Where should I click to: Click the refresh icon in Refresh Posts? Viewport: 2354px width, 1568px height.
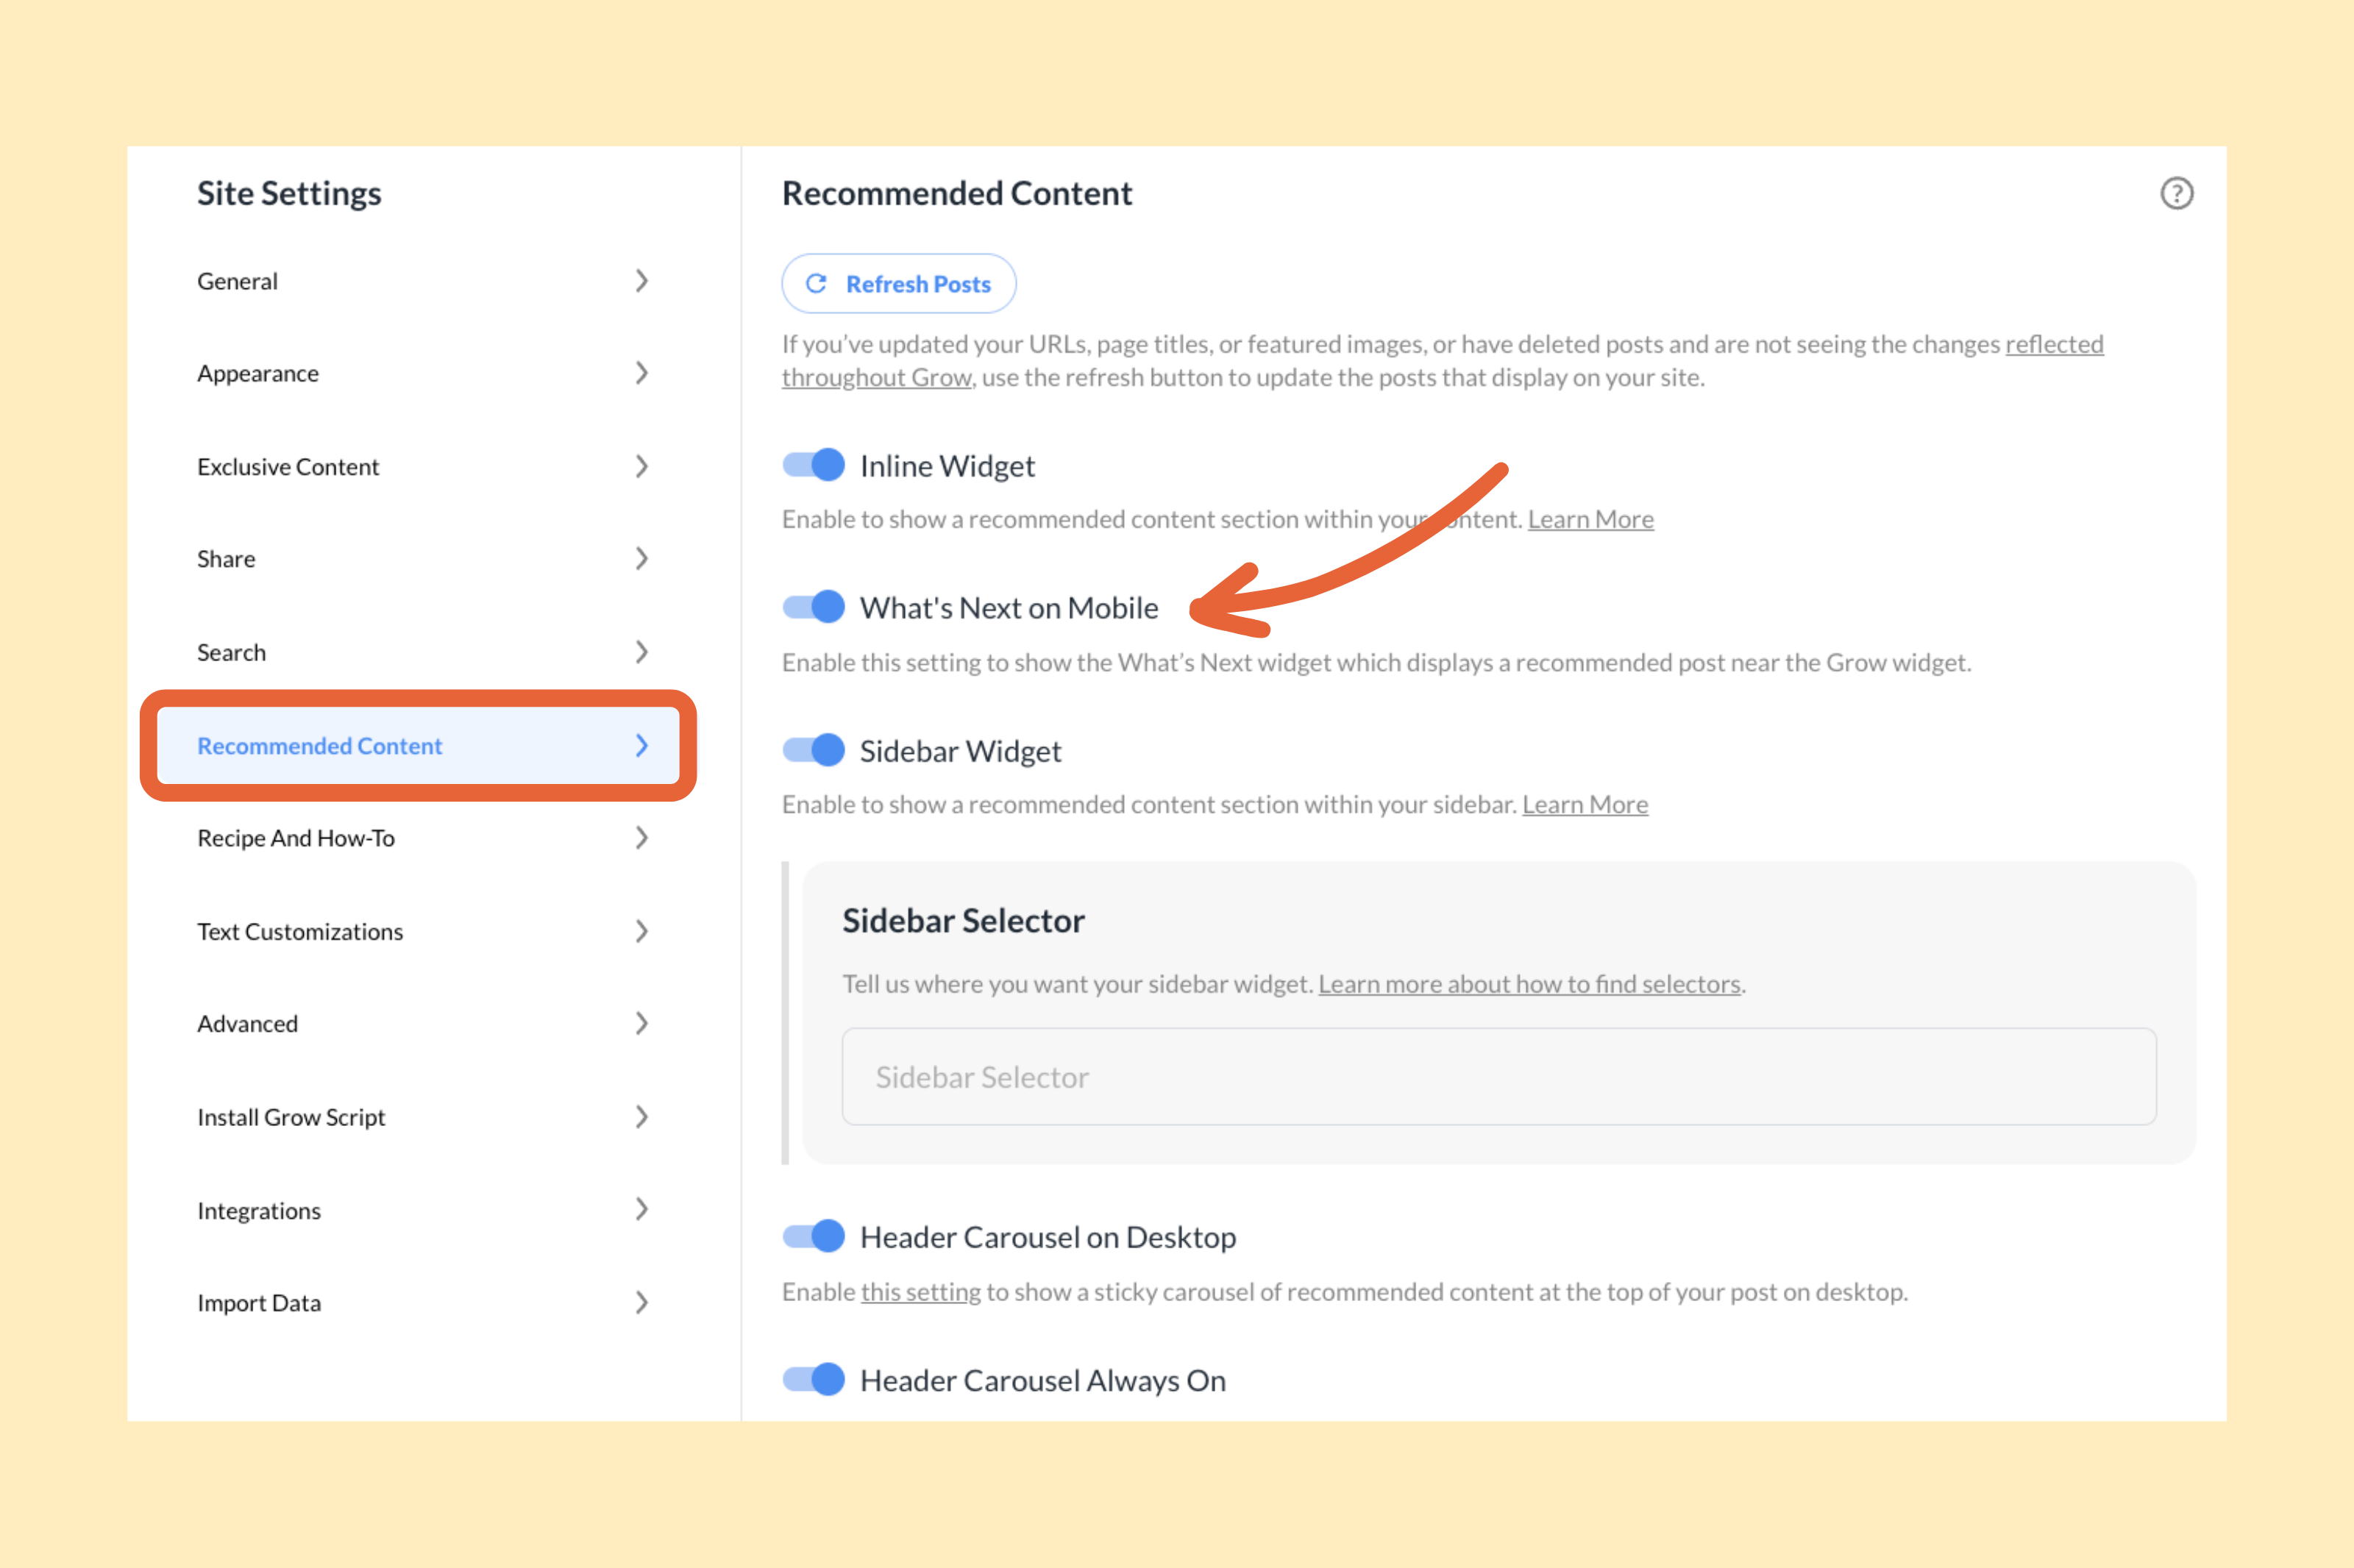point(816,284)
